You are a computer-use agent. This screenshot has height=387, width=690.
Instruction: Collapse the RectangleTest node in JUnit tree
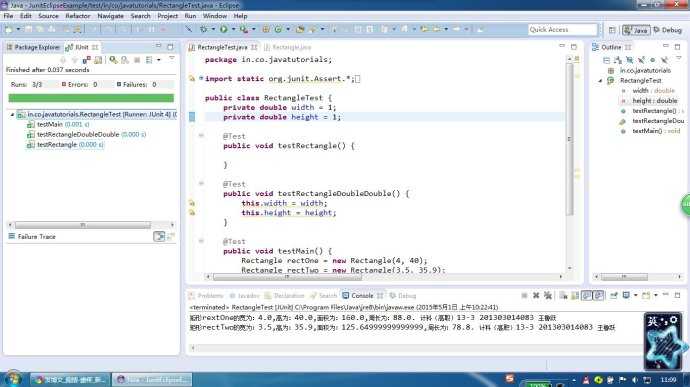[12, 114]
